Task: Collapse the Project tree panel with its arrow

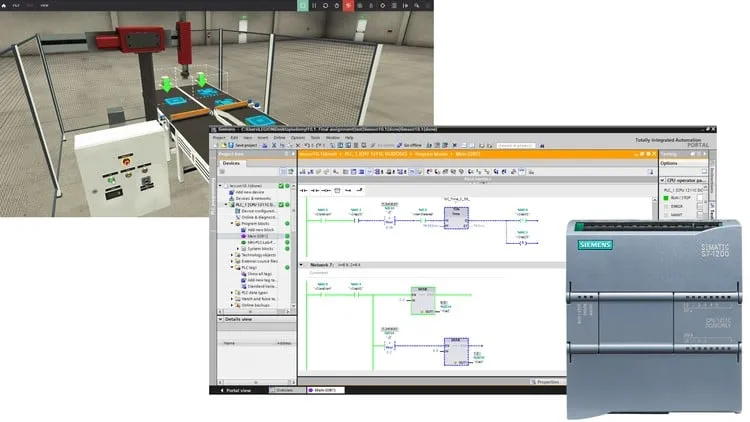Action: 293,154
